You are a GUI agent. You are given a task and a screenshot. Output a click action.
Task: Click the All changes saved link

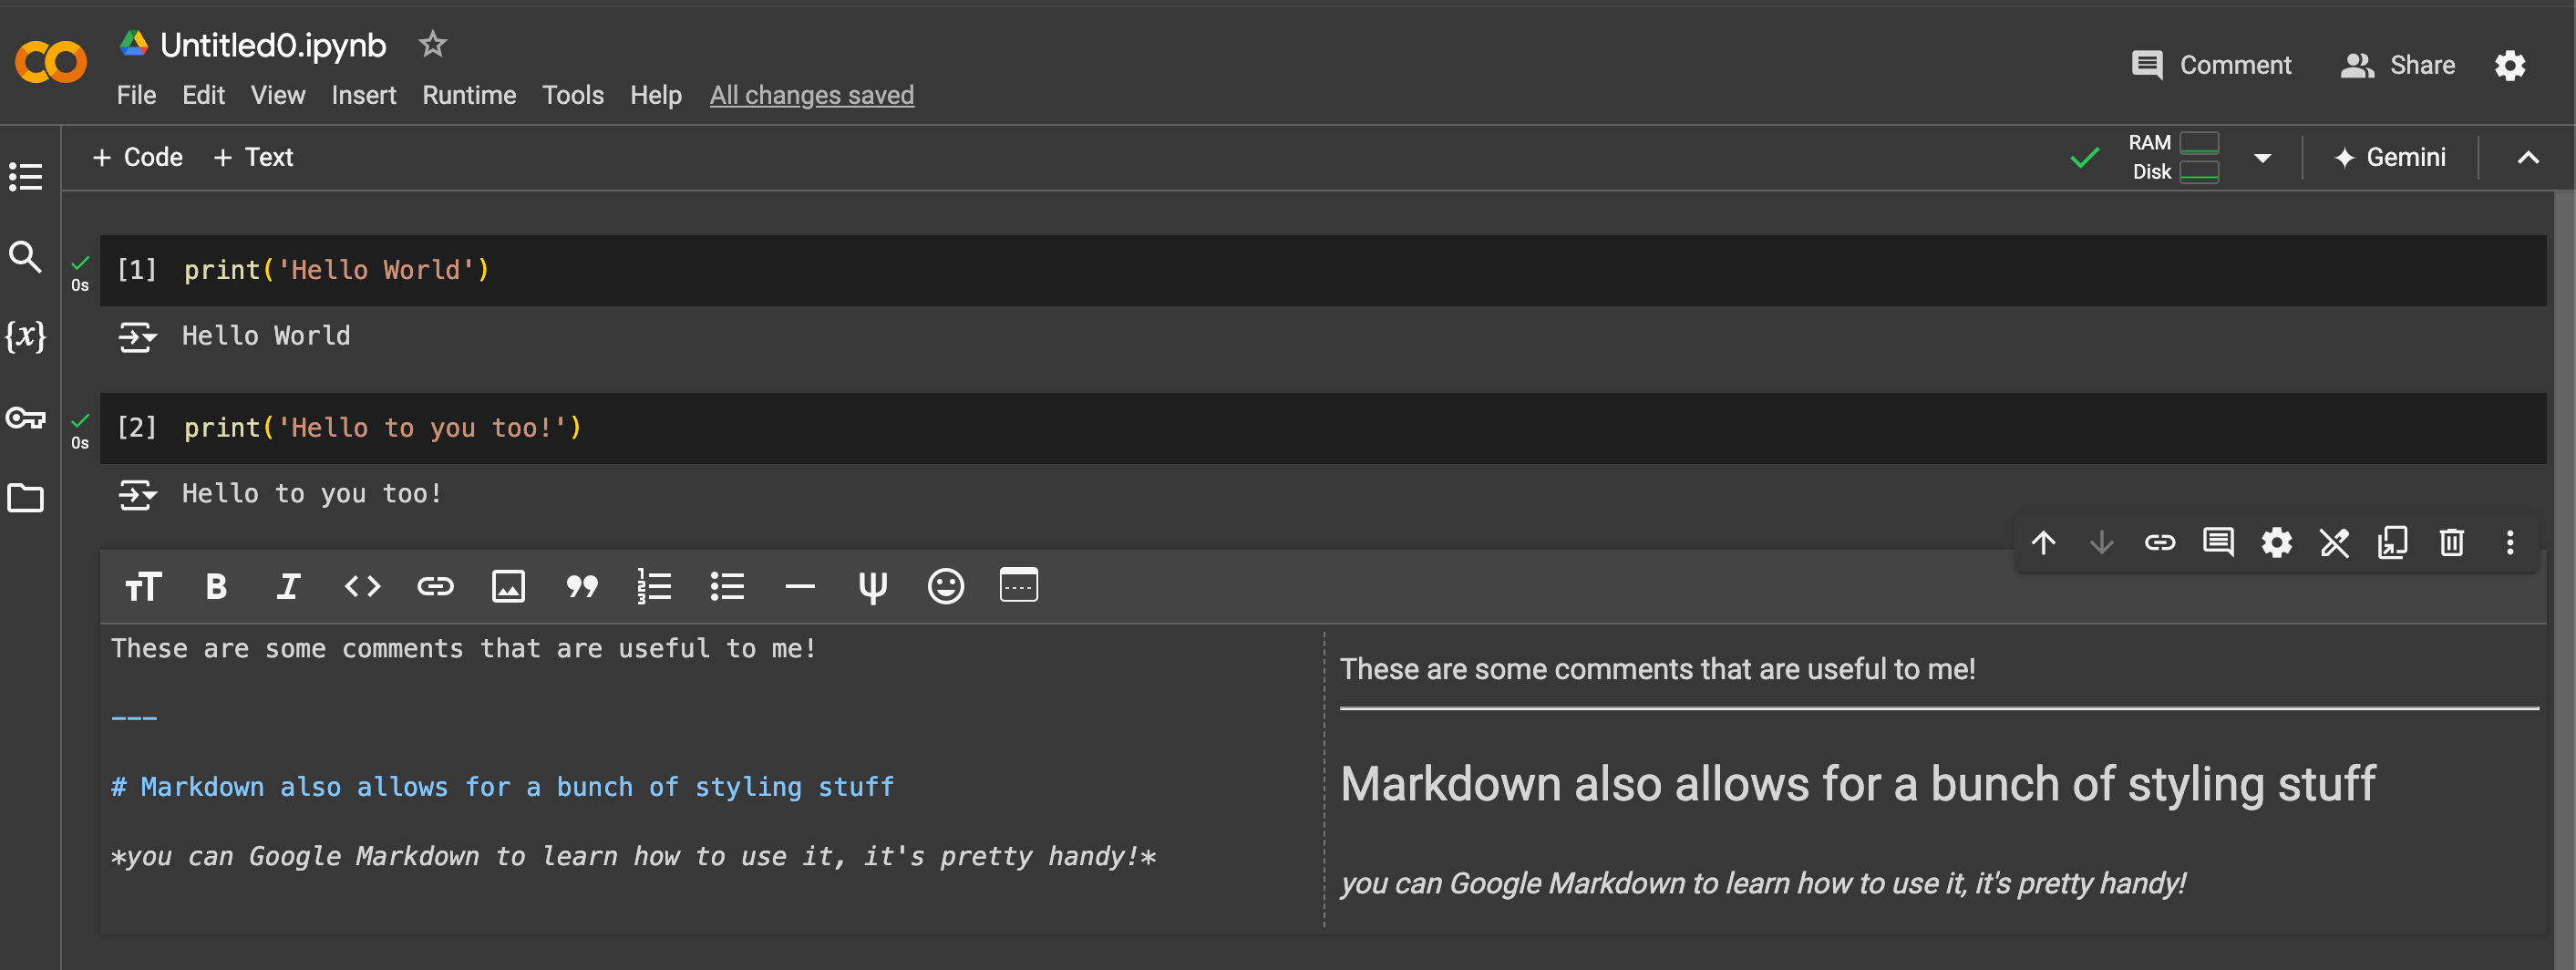pos(811,95)
